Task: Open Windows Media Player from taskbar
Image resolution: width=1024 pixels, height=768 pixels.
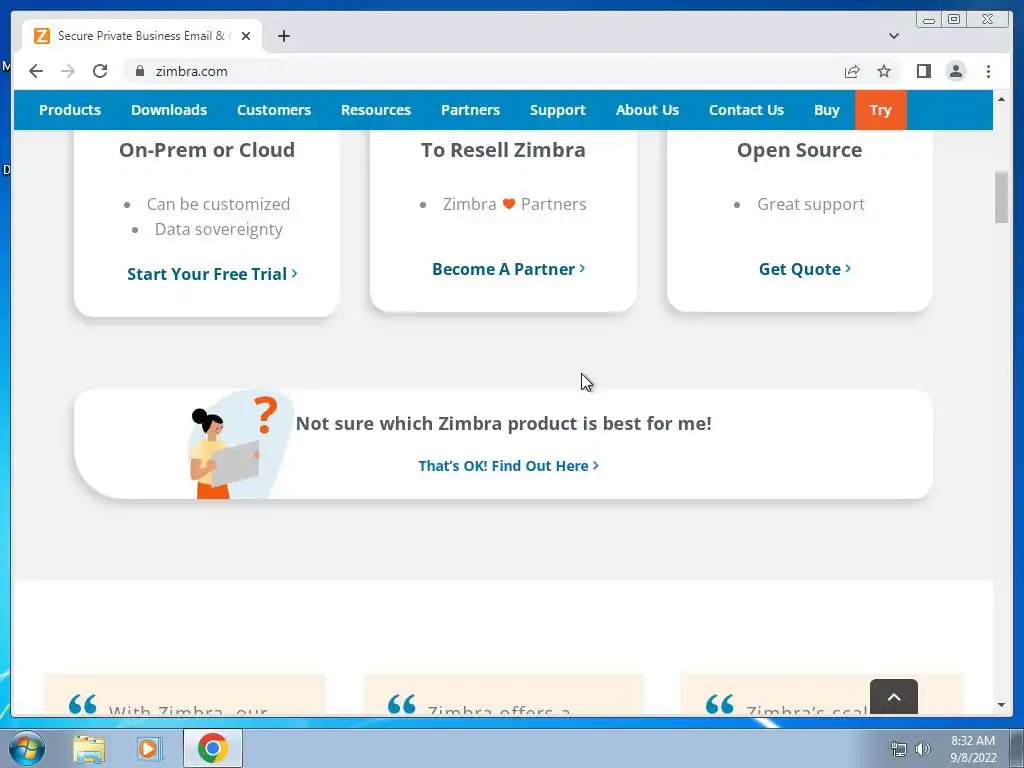Action: [x=150, y=749]
